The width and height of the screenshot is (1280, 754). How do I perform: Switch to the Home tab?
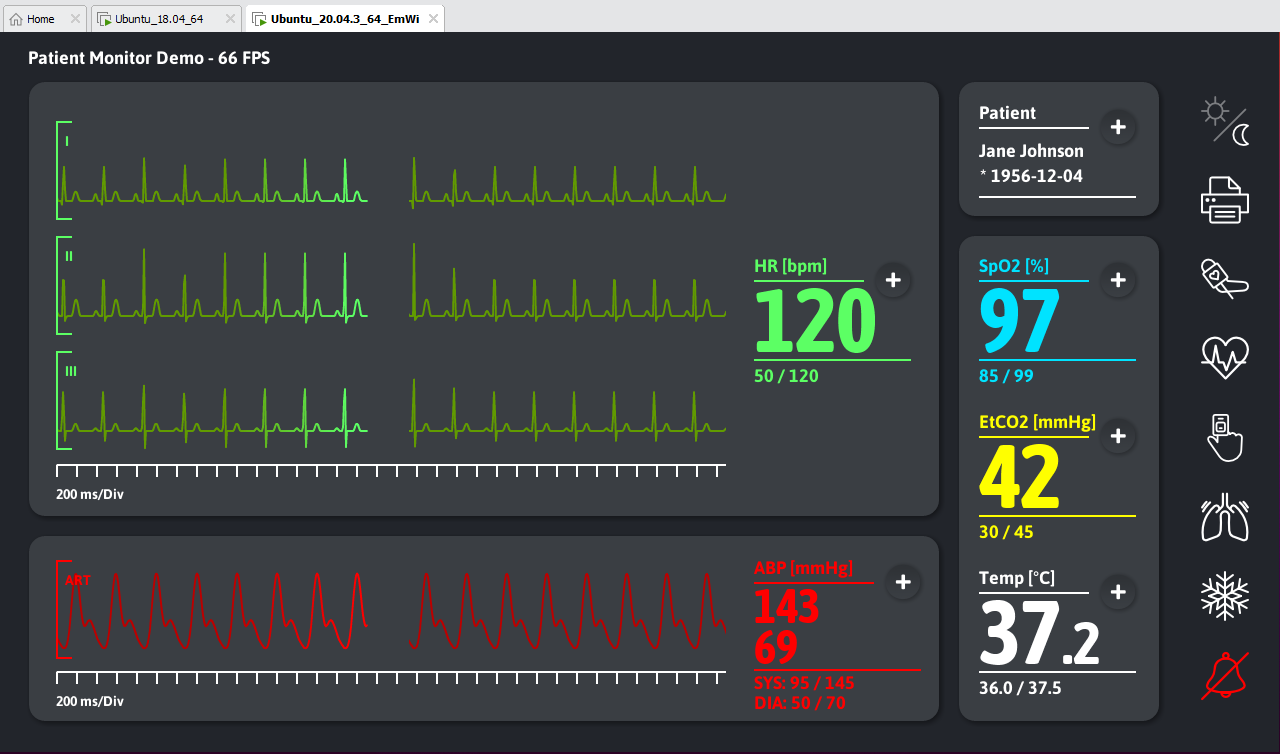40,19
